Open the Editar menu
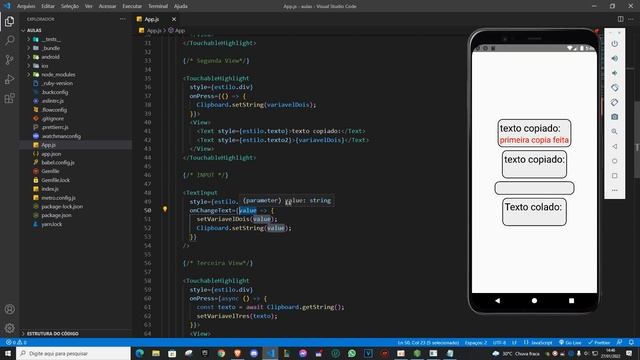Image resolution: width=640 pixels, height=360 pixels. tap(48, 6)
